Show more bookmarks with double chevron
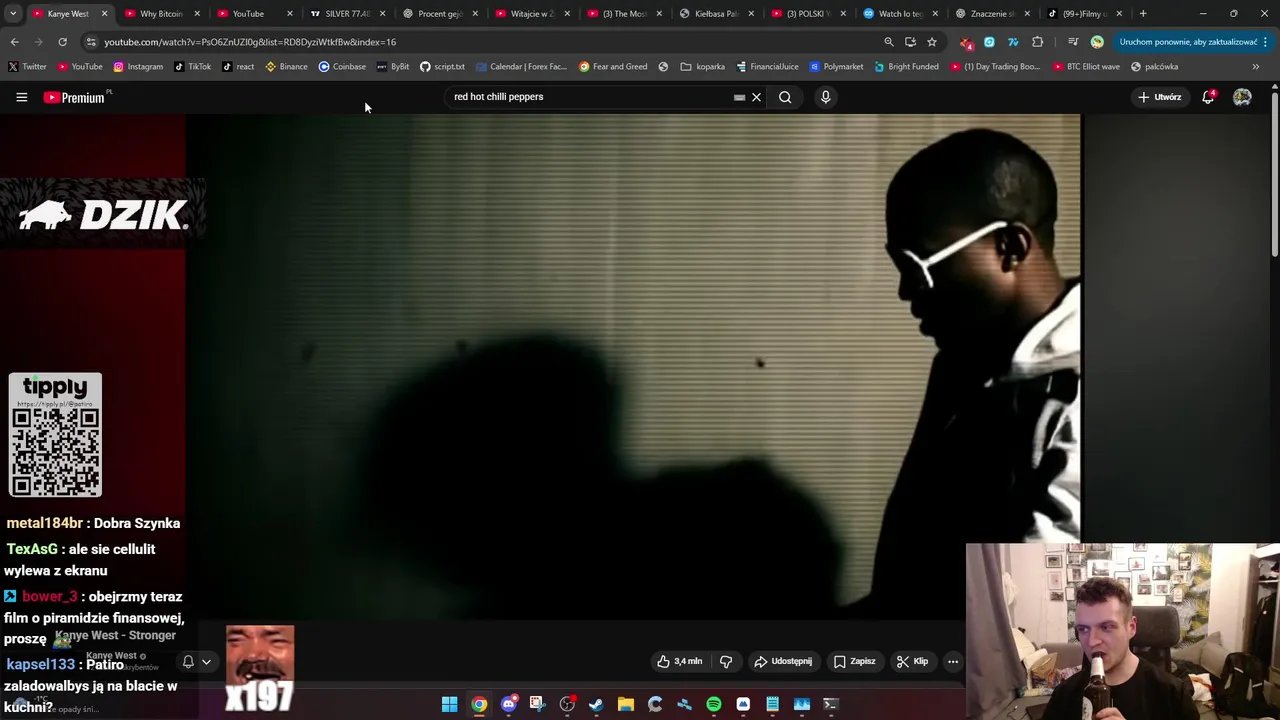1280x720 pixels. [x=1255, y=67]
